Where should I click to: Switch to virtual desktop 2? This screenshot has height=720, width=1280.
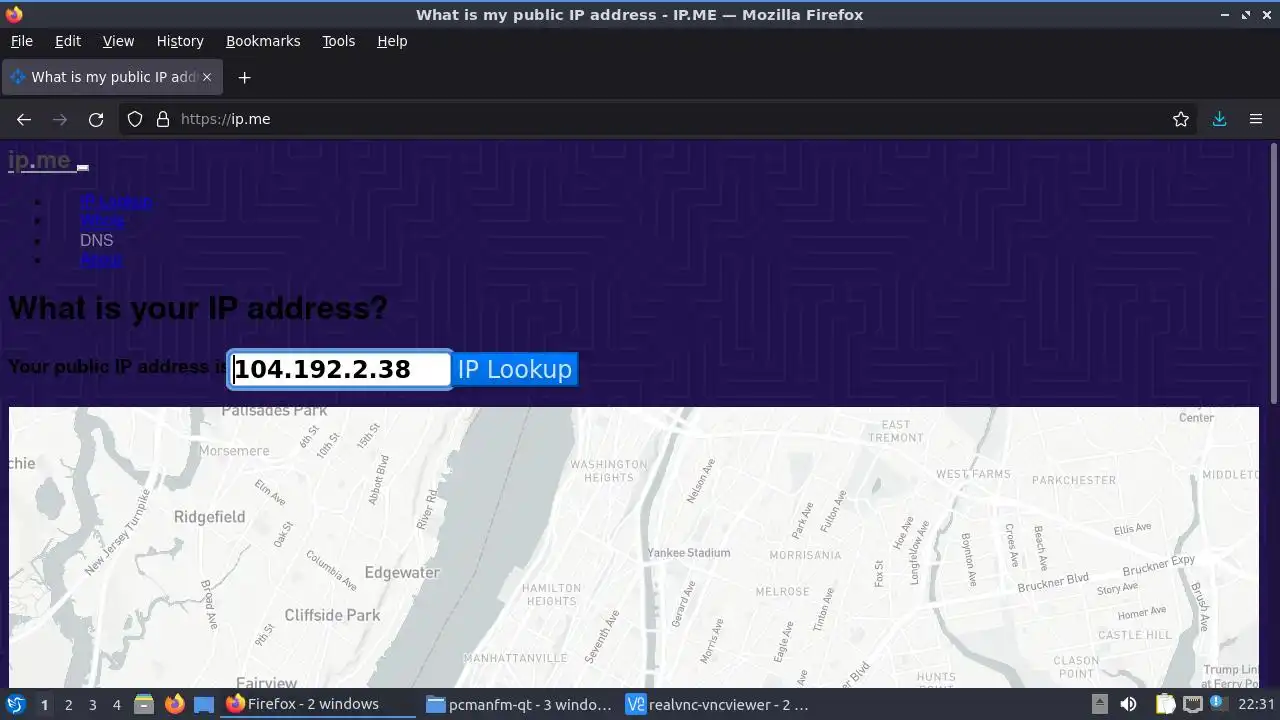click(68, 705)
